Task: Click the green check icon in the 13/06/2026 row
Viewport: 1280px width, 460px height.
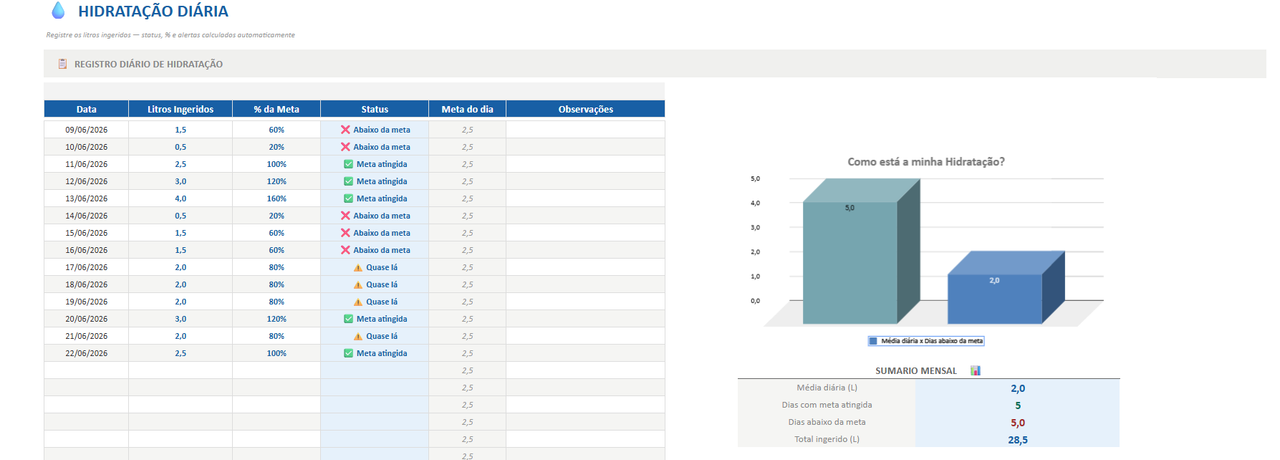Action: (348, 198)
